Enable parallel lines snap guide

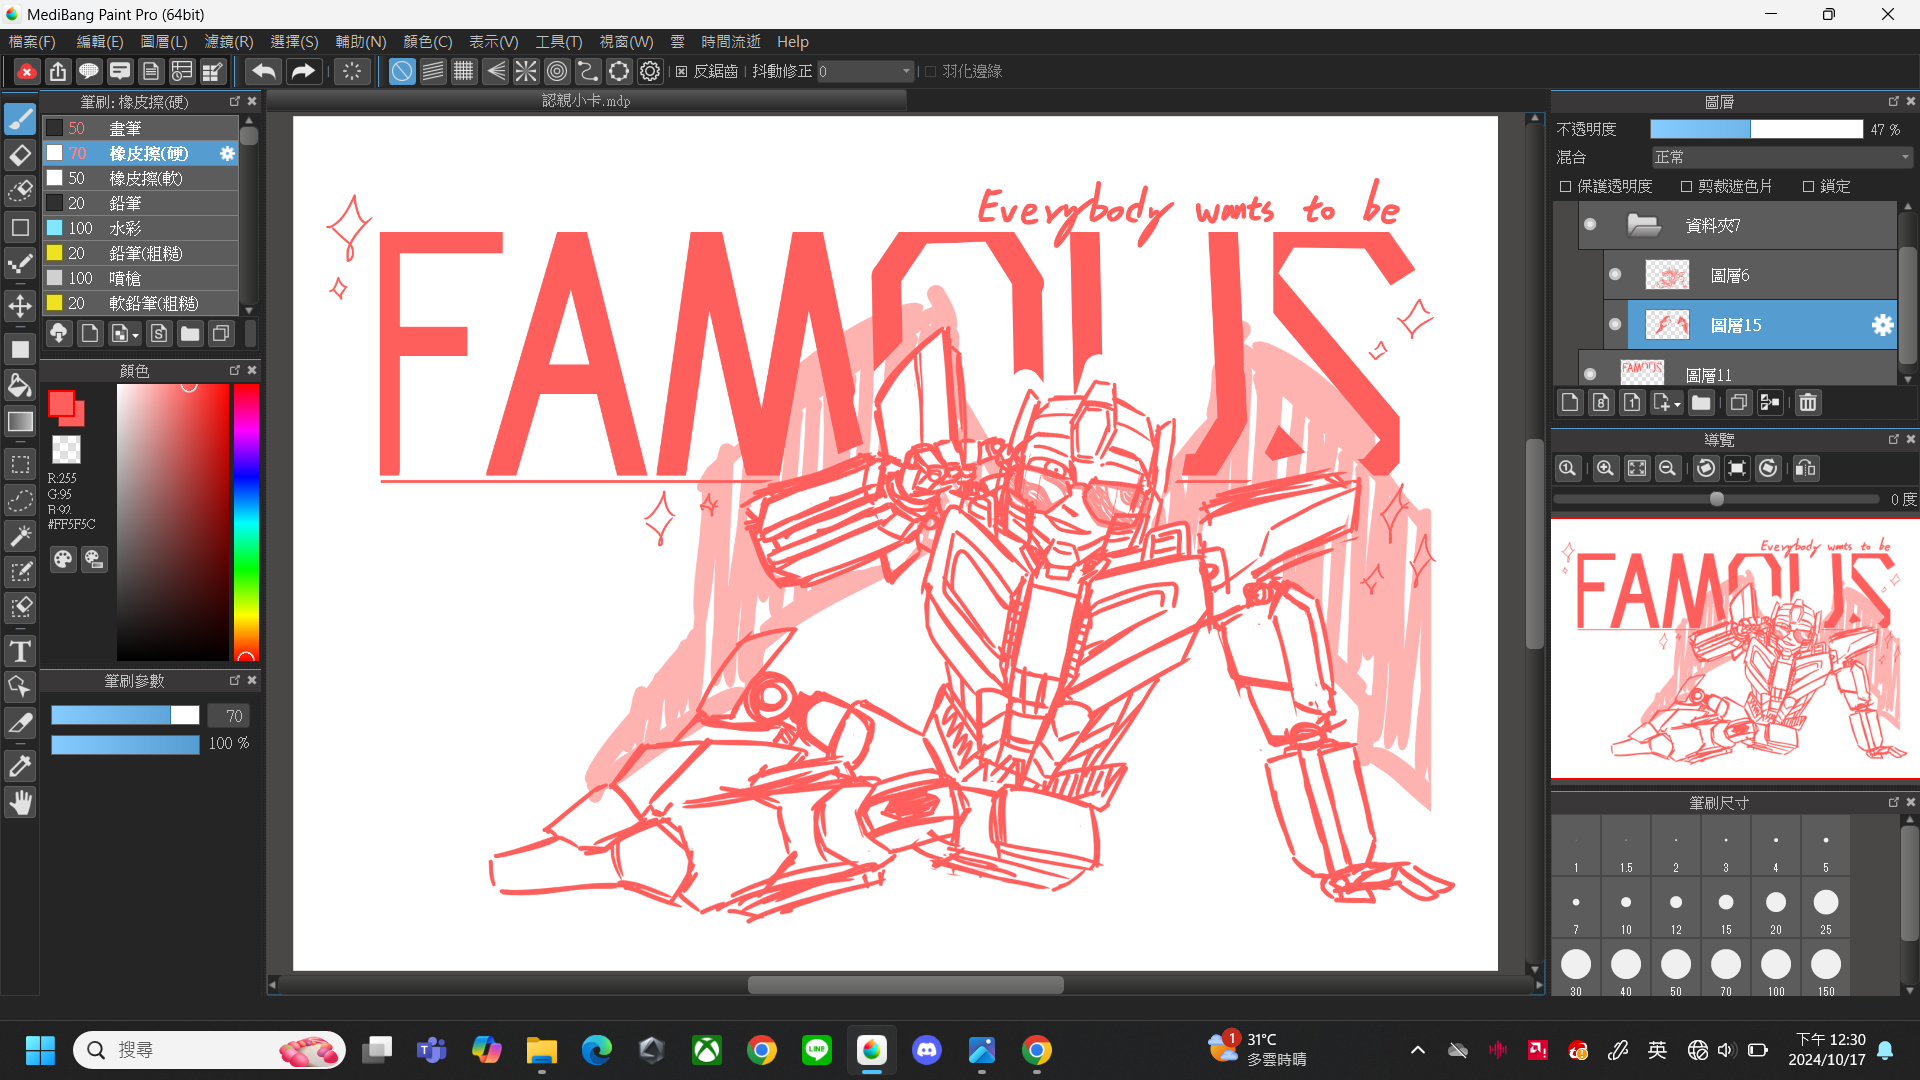(433, 71)
